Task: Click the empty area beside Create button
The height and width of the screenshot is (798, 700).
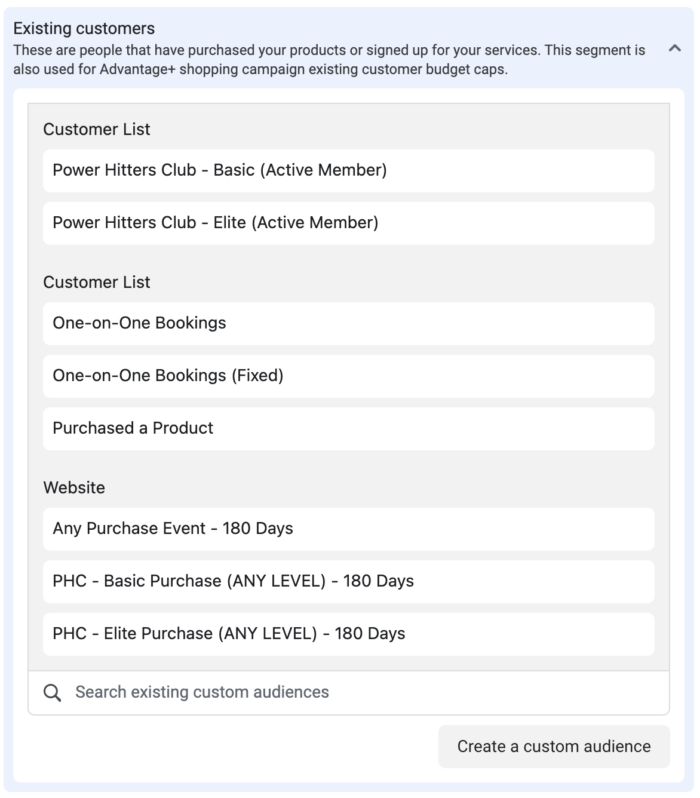Action: (x=229, y=747)
